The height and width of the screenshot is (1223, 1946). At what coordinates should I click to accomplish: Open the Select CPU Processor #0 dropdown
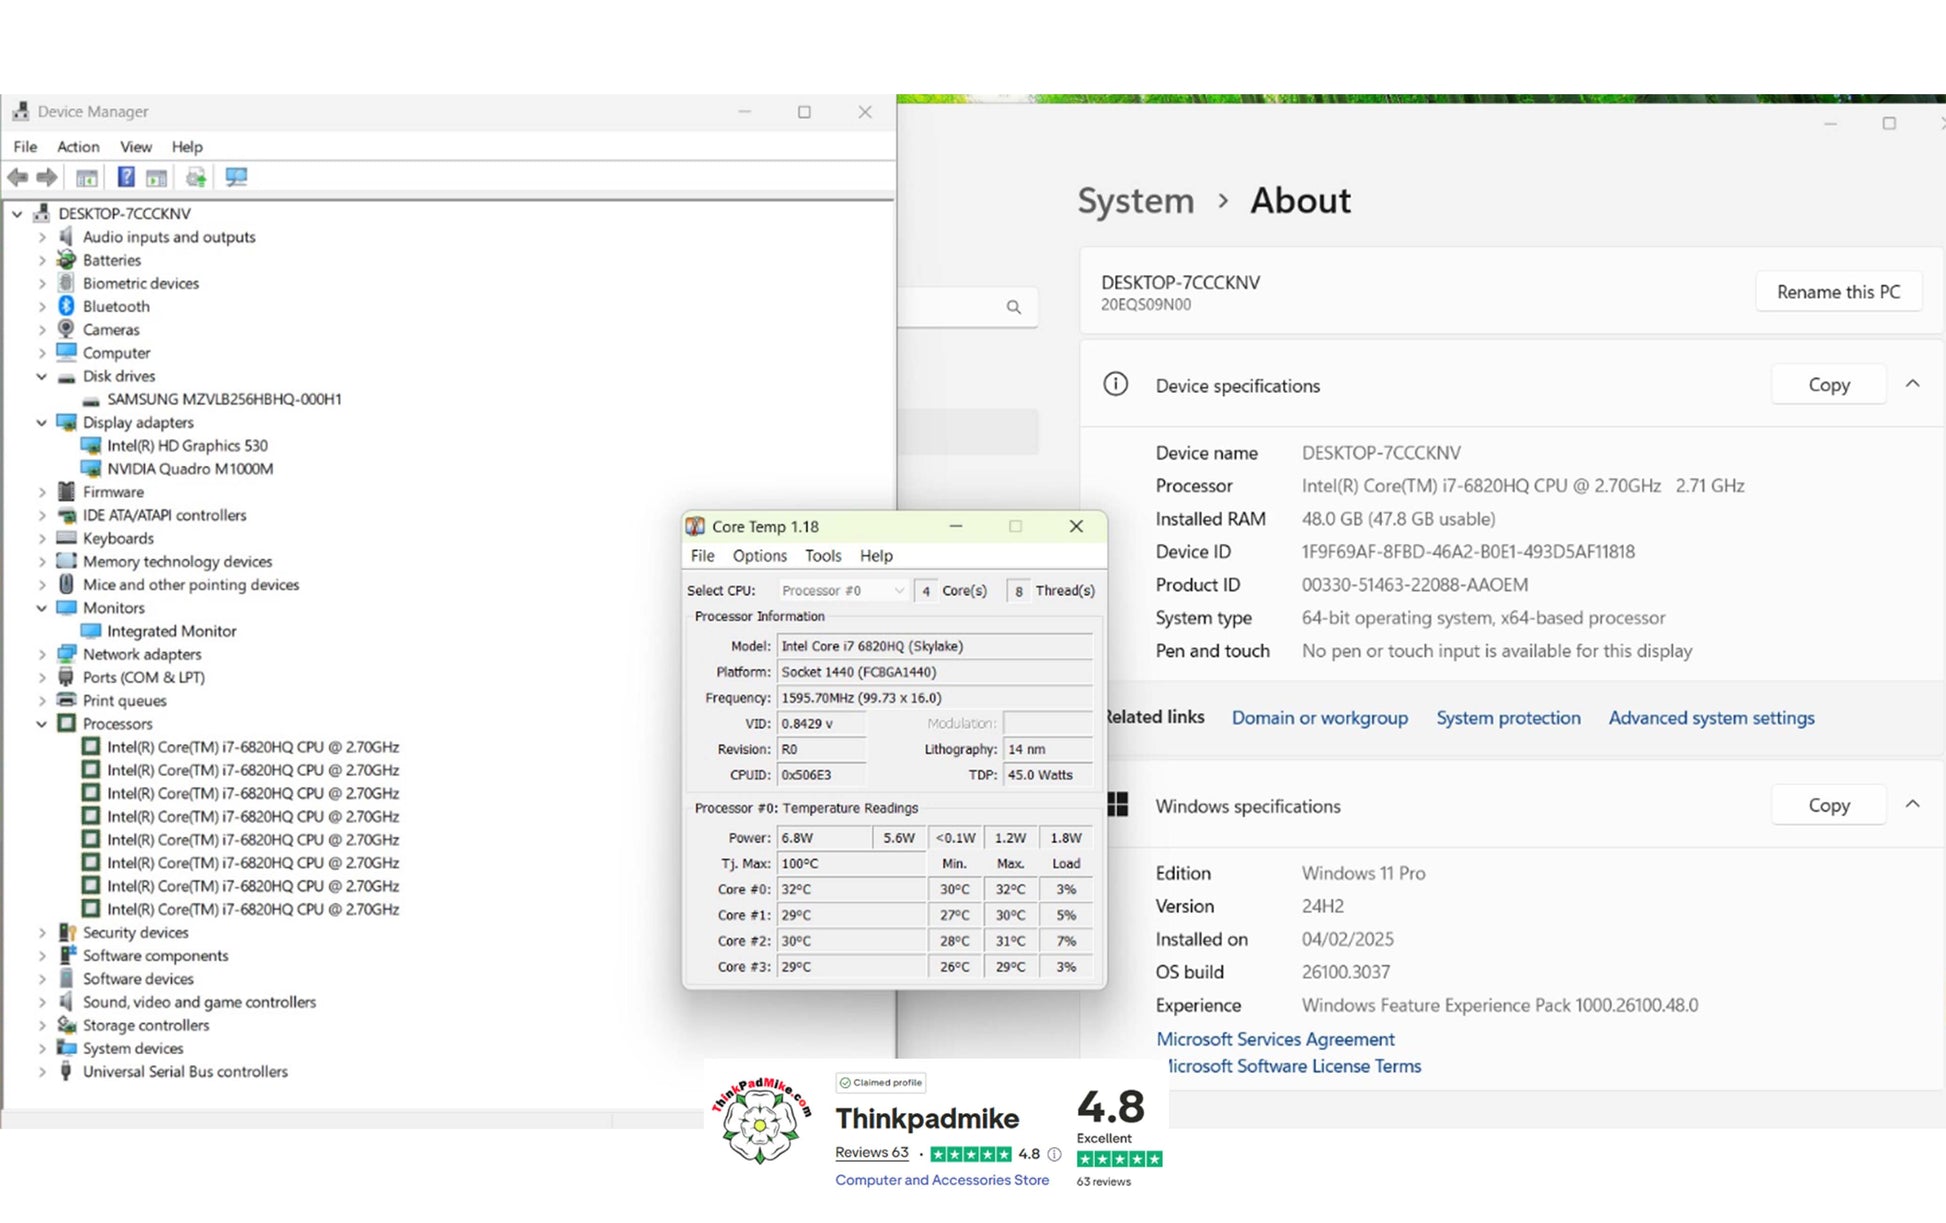point(842,591)
